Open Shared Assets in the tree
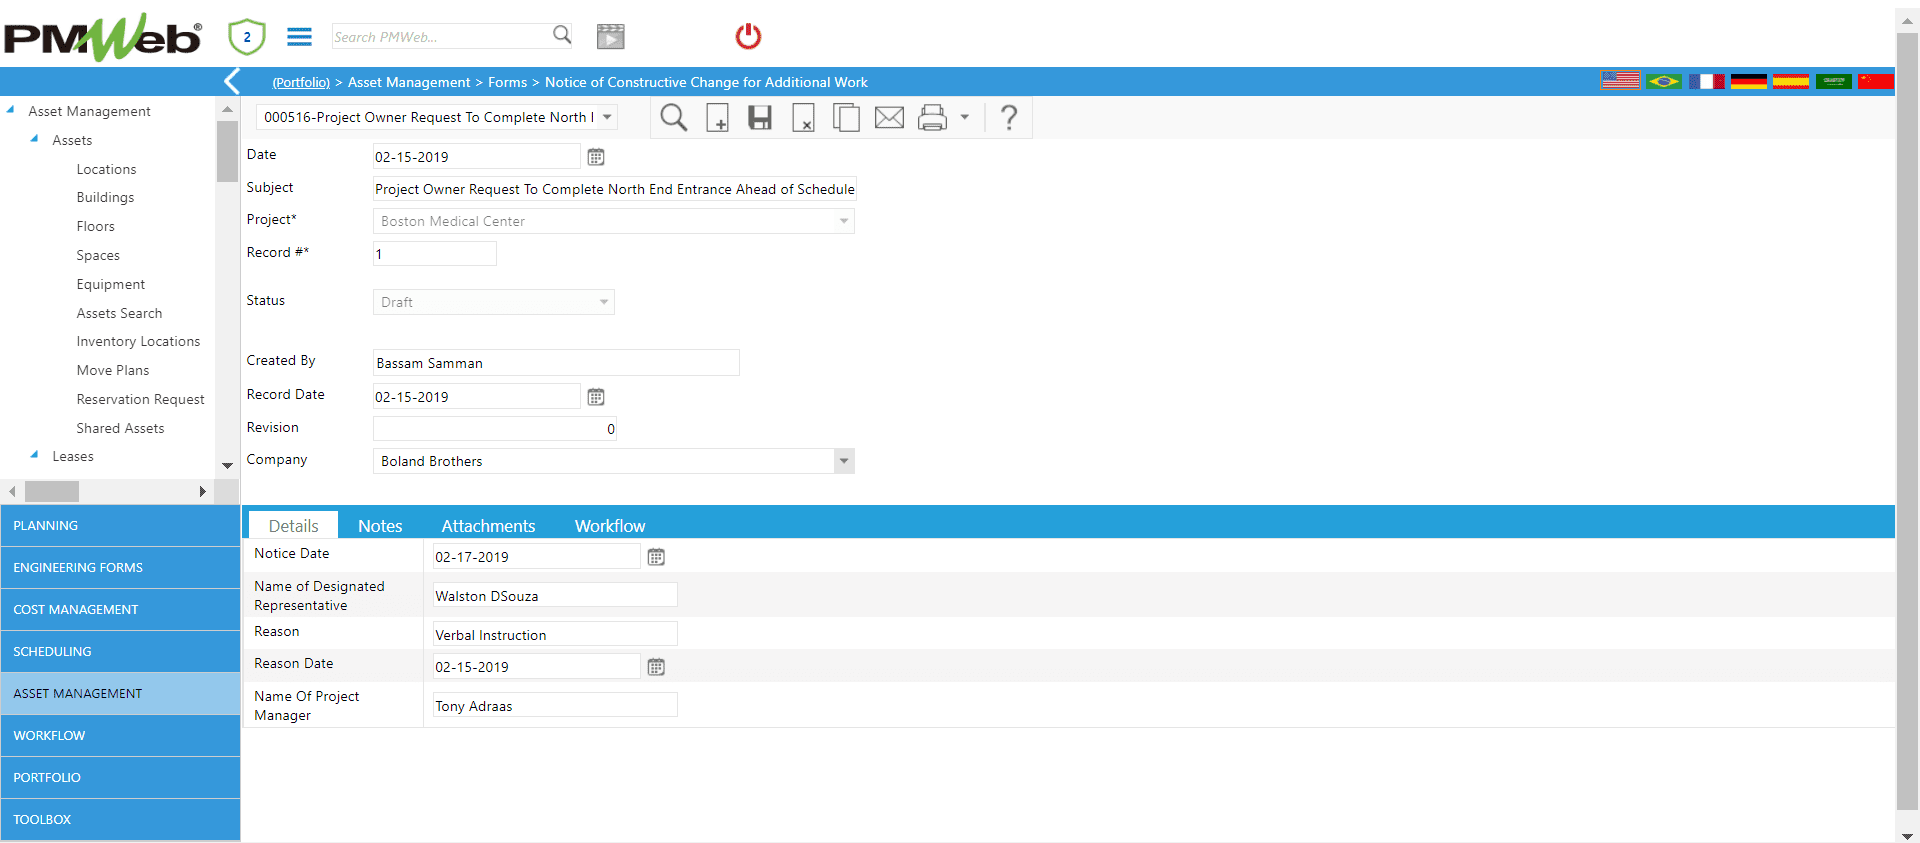 [120, 428]
